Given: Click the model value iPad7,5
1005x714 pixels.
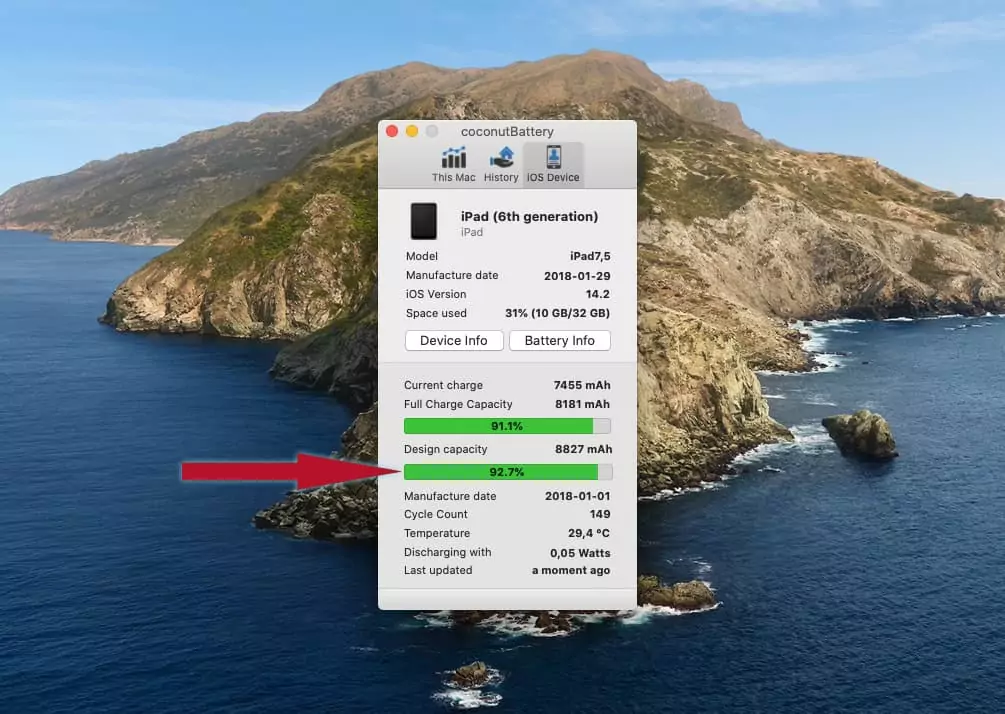Looking at the screenshot, I should coord(590,256).
